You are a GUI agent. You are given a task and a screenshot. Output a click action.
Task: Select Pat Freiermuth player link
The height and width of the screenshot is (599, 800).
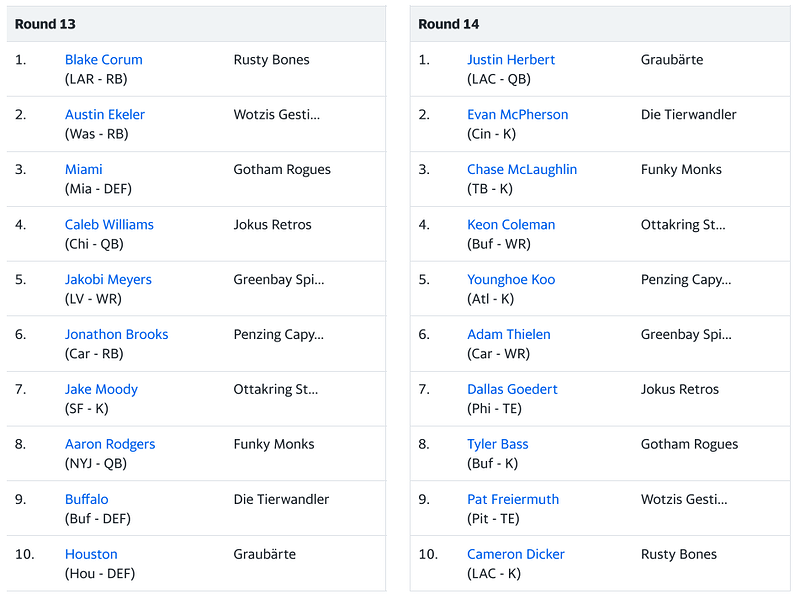click(513, 500)
